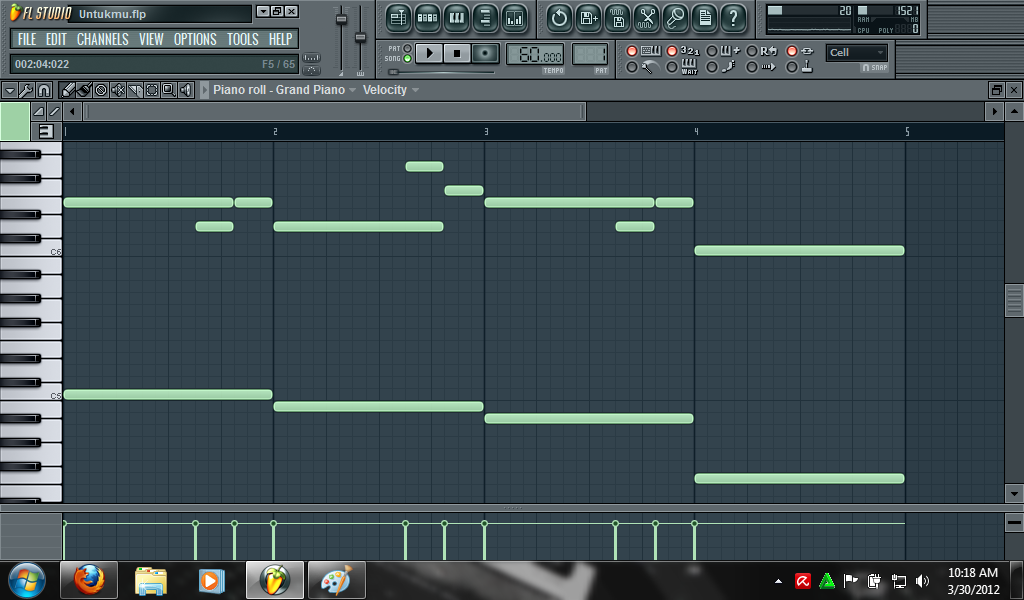Image resolution: width=1024 pixels, height=600 pixels.
Task: Select the Delete tool
Action: pyautogui.click(x=101, y=90)
